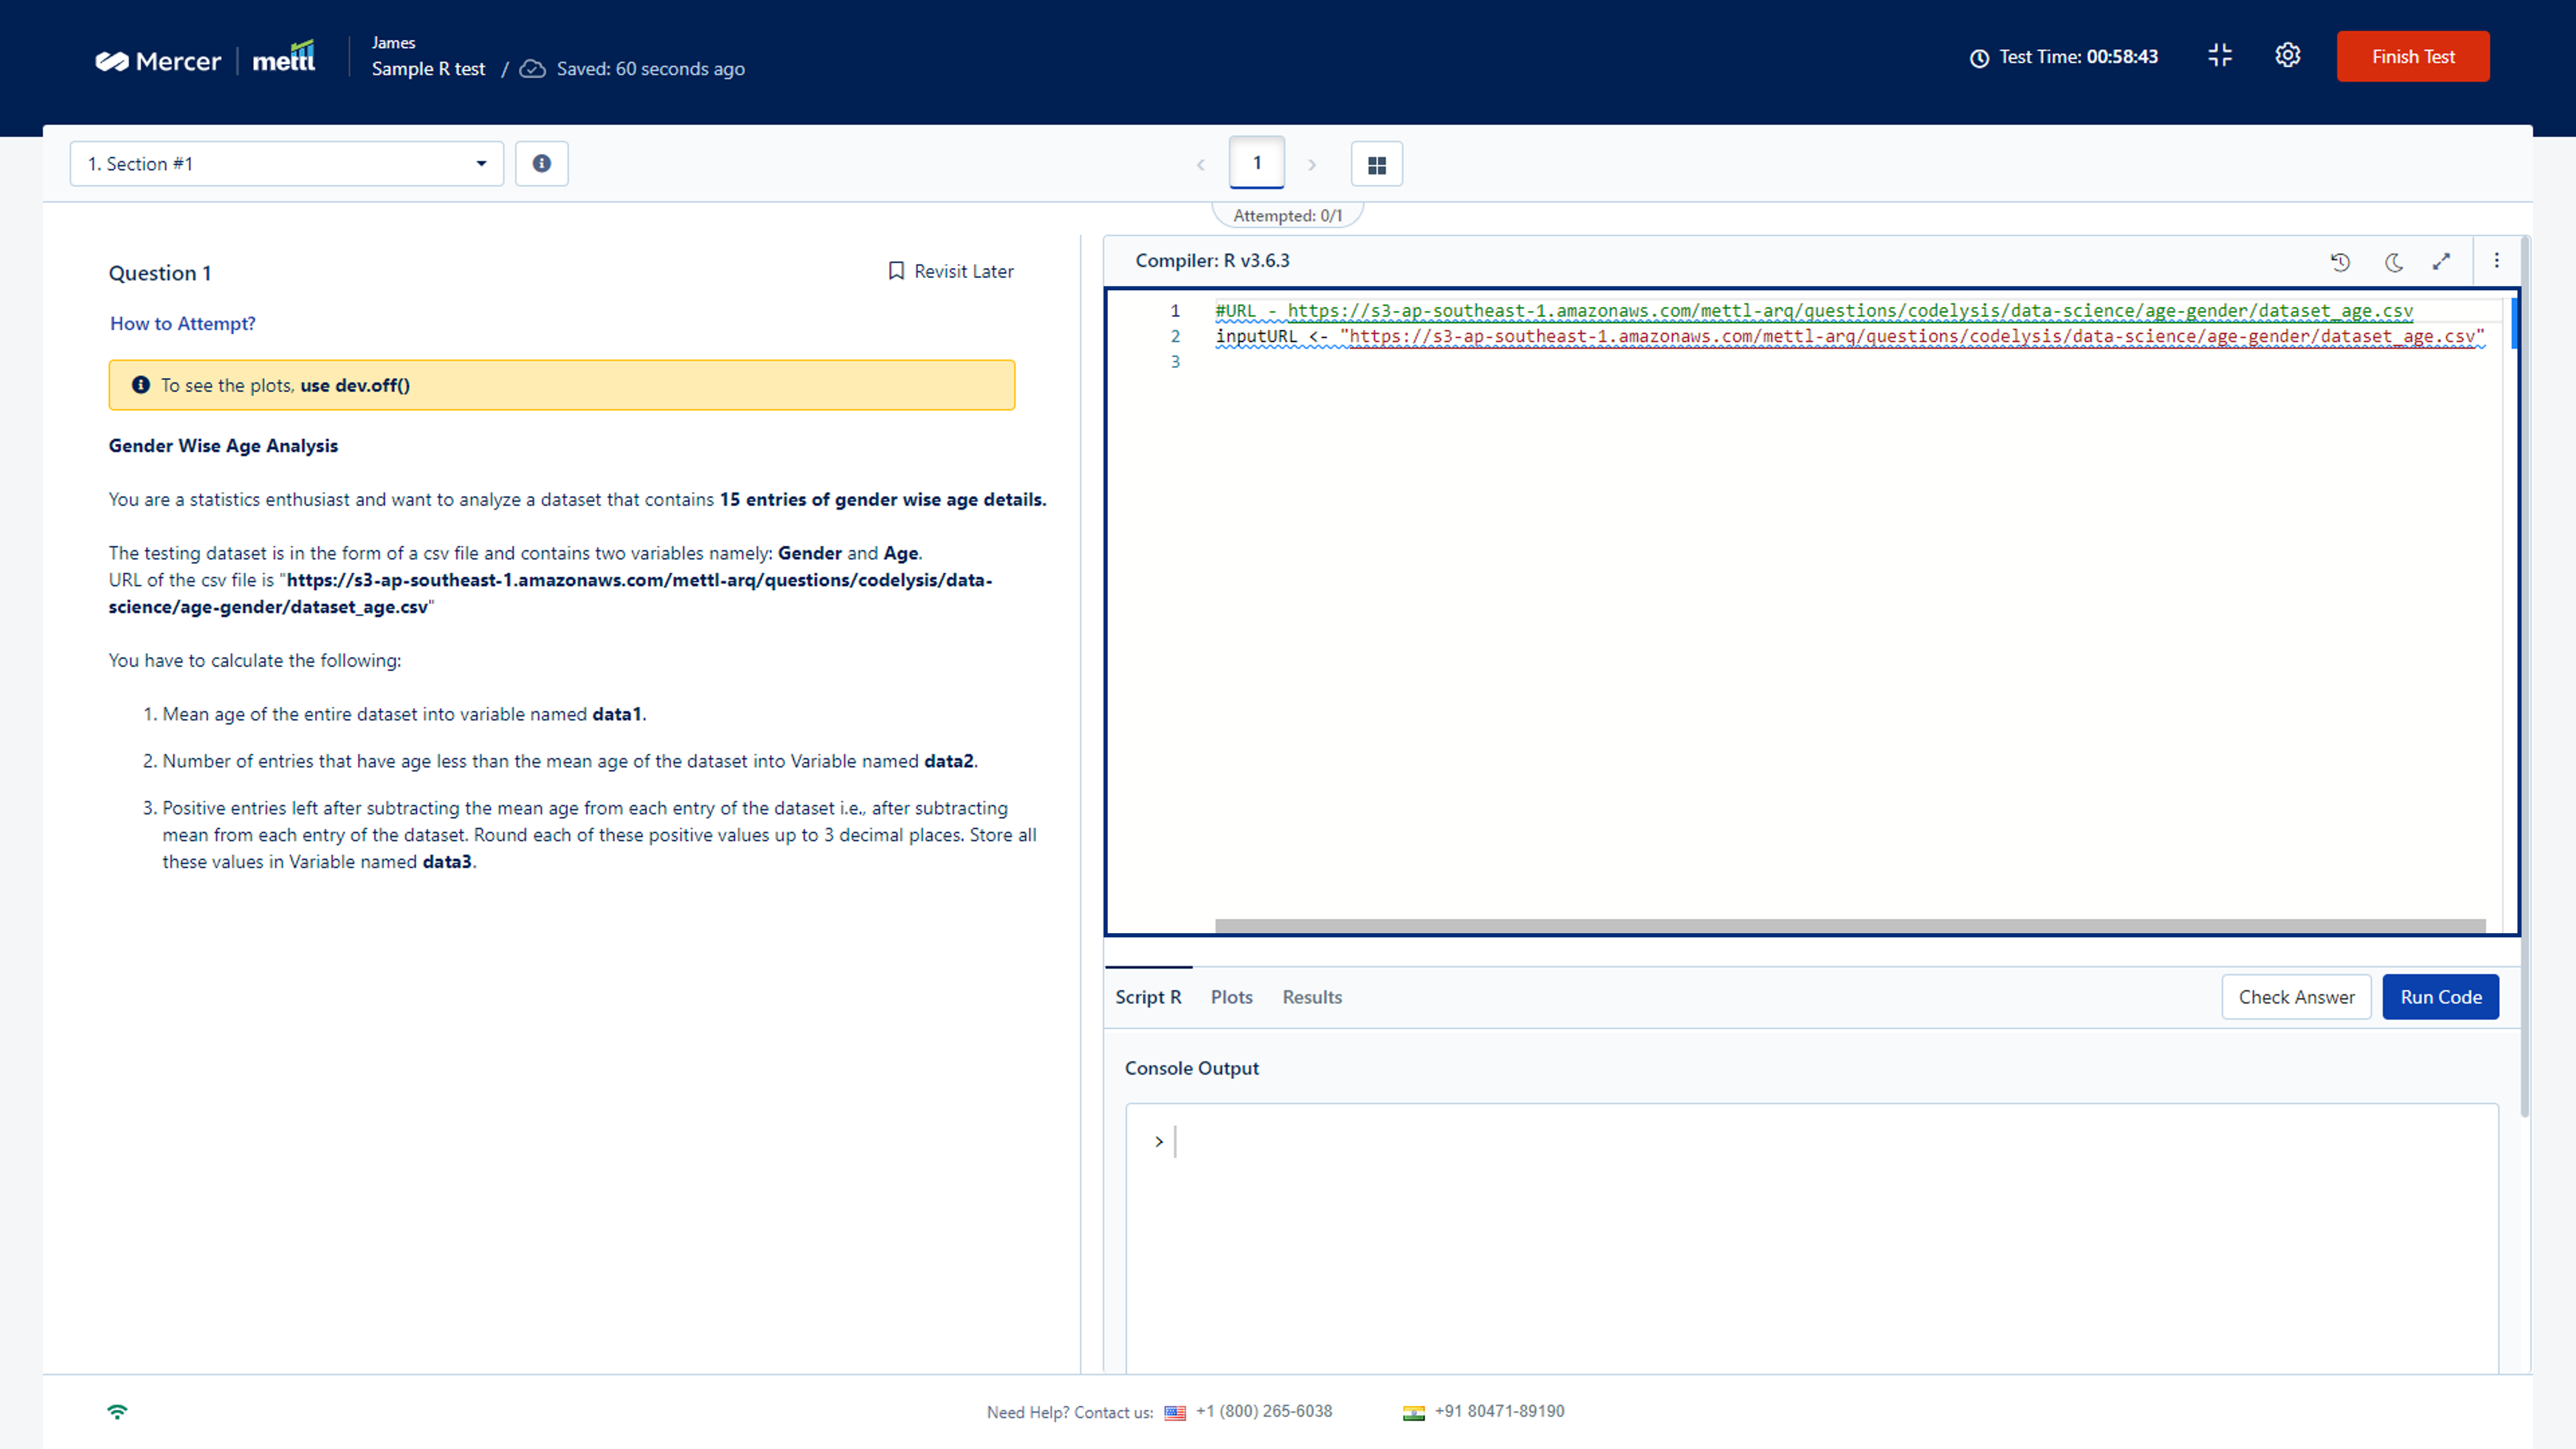Click the three-dot overflow menu icon
The width and height of the screenshot is (2576, 1449).
point(2496,260)
